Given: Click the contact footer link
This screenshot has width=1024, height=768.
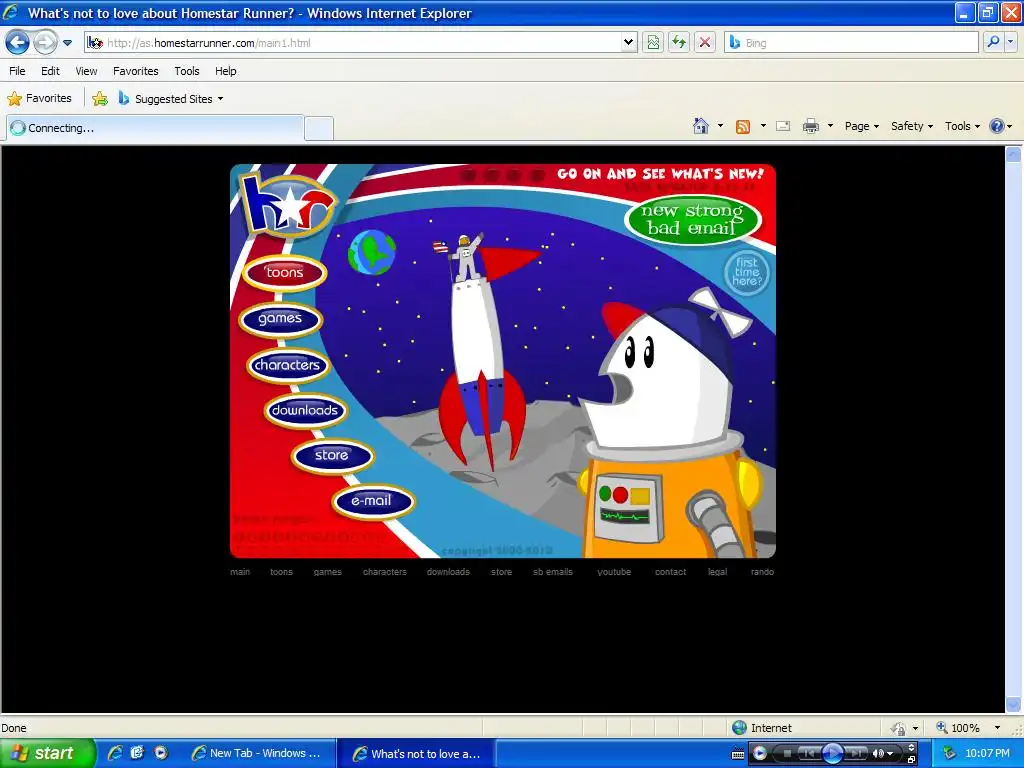Looking at the screenshot, I should point(670,572).
